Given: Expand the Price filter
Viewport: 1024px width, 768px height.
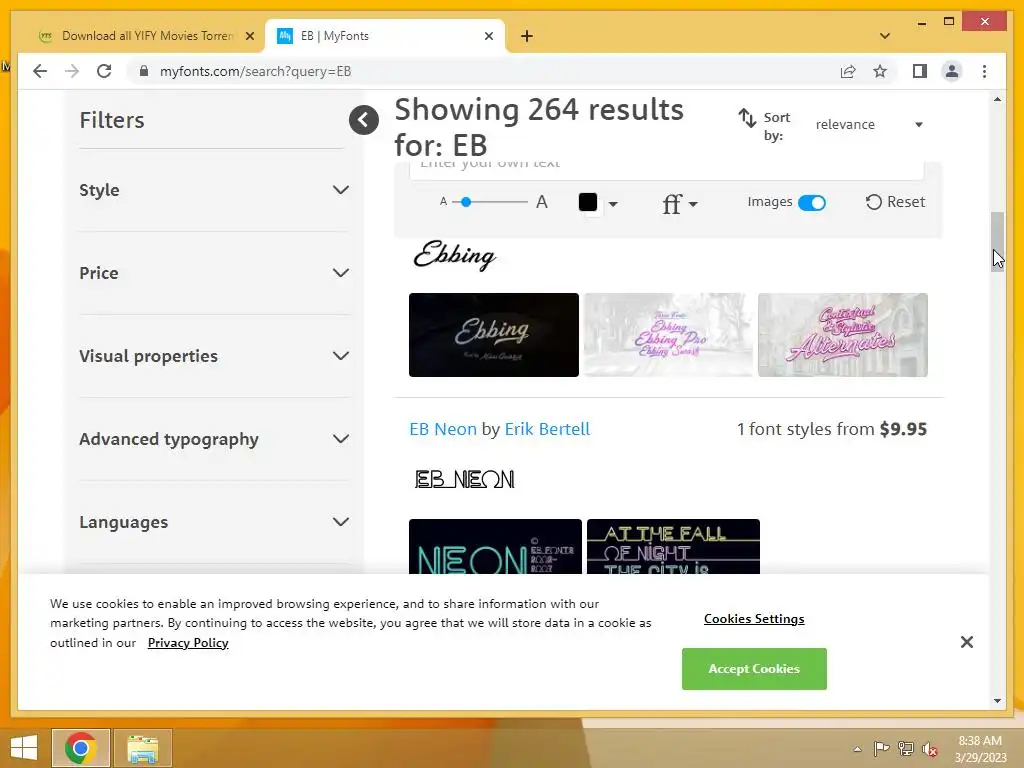Looking at the screenshot, I should pos(214,273).
